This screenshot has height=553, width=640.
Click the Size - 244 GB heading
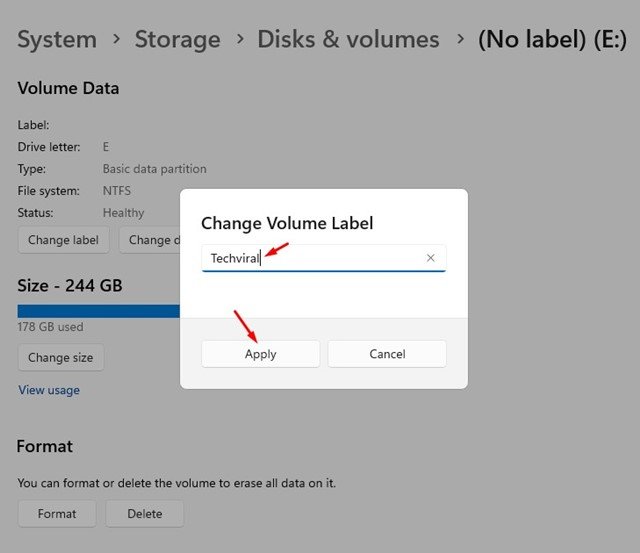(x=70, y=286)
